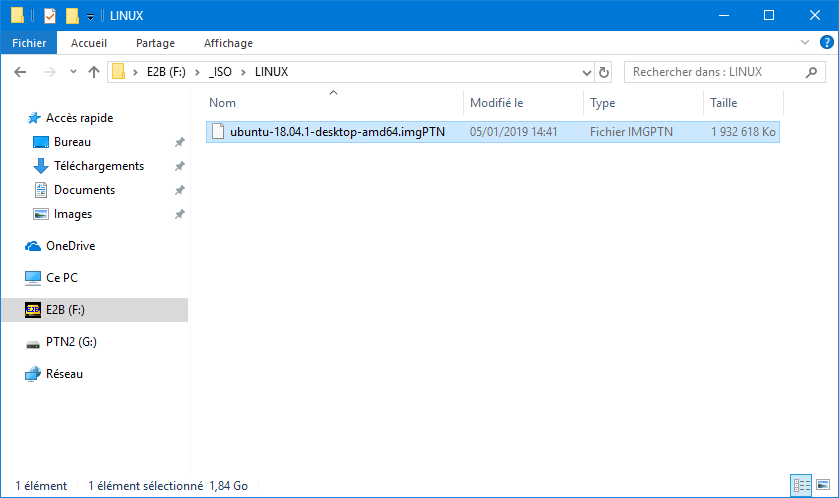Switch to details view layout
The height and width of the screenshot is (498, 839).
[x=801, y=485]
